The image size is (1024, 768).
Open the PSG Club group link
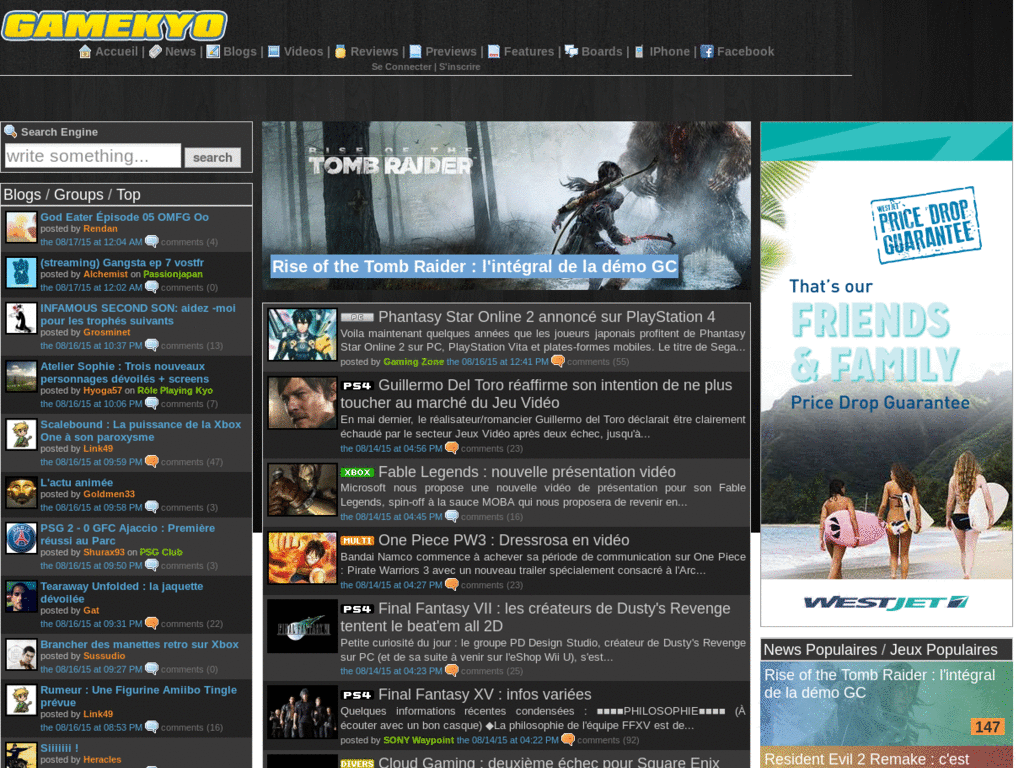161,552
